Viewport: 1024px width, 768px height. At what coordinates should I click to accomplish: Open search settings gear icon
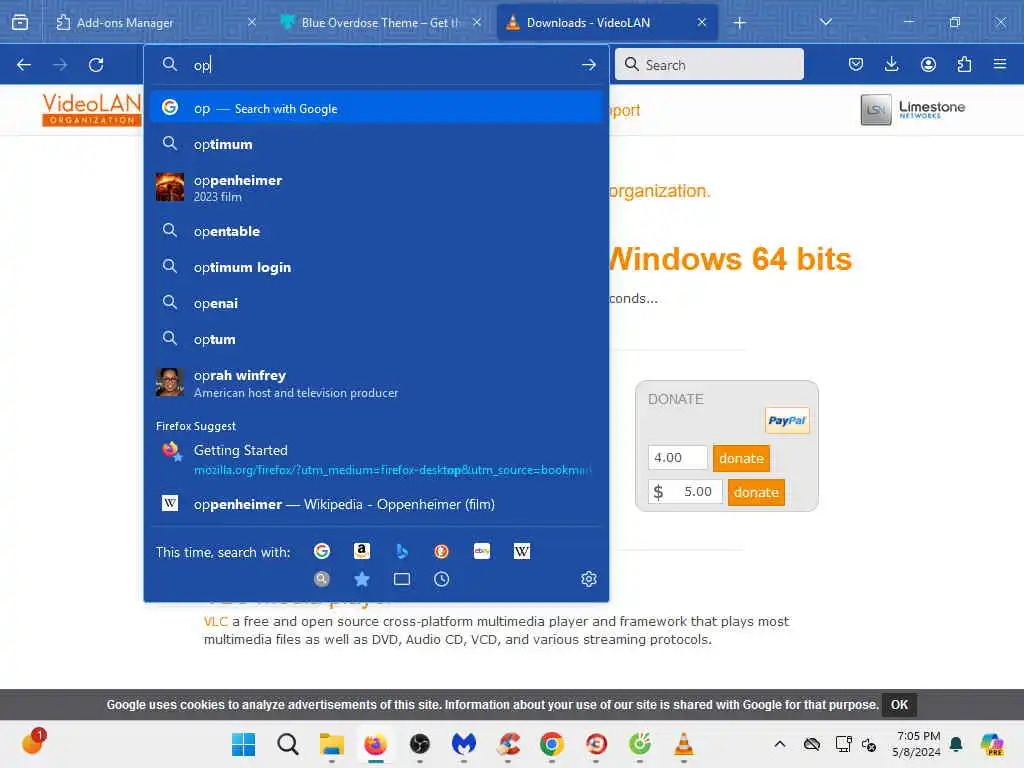(x=588, y=579)
